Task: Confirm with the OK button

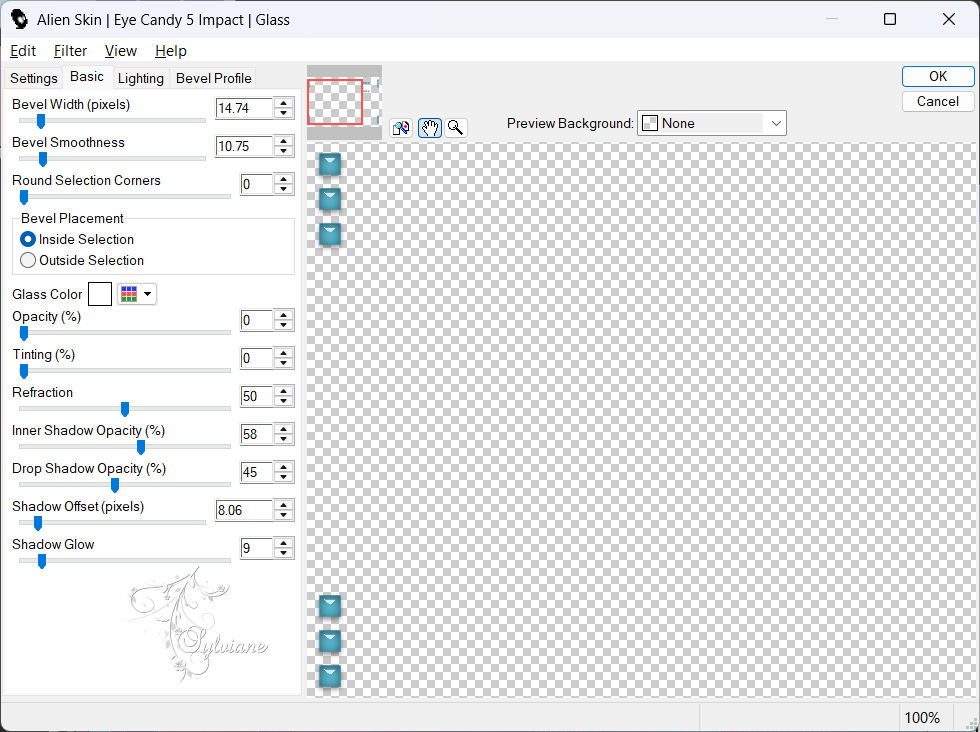Action: 938,76
